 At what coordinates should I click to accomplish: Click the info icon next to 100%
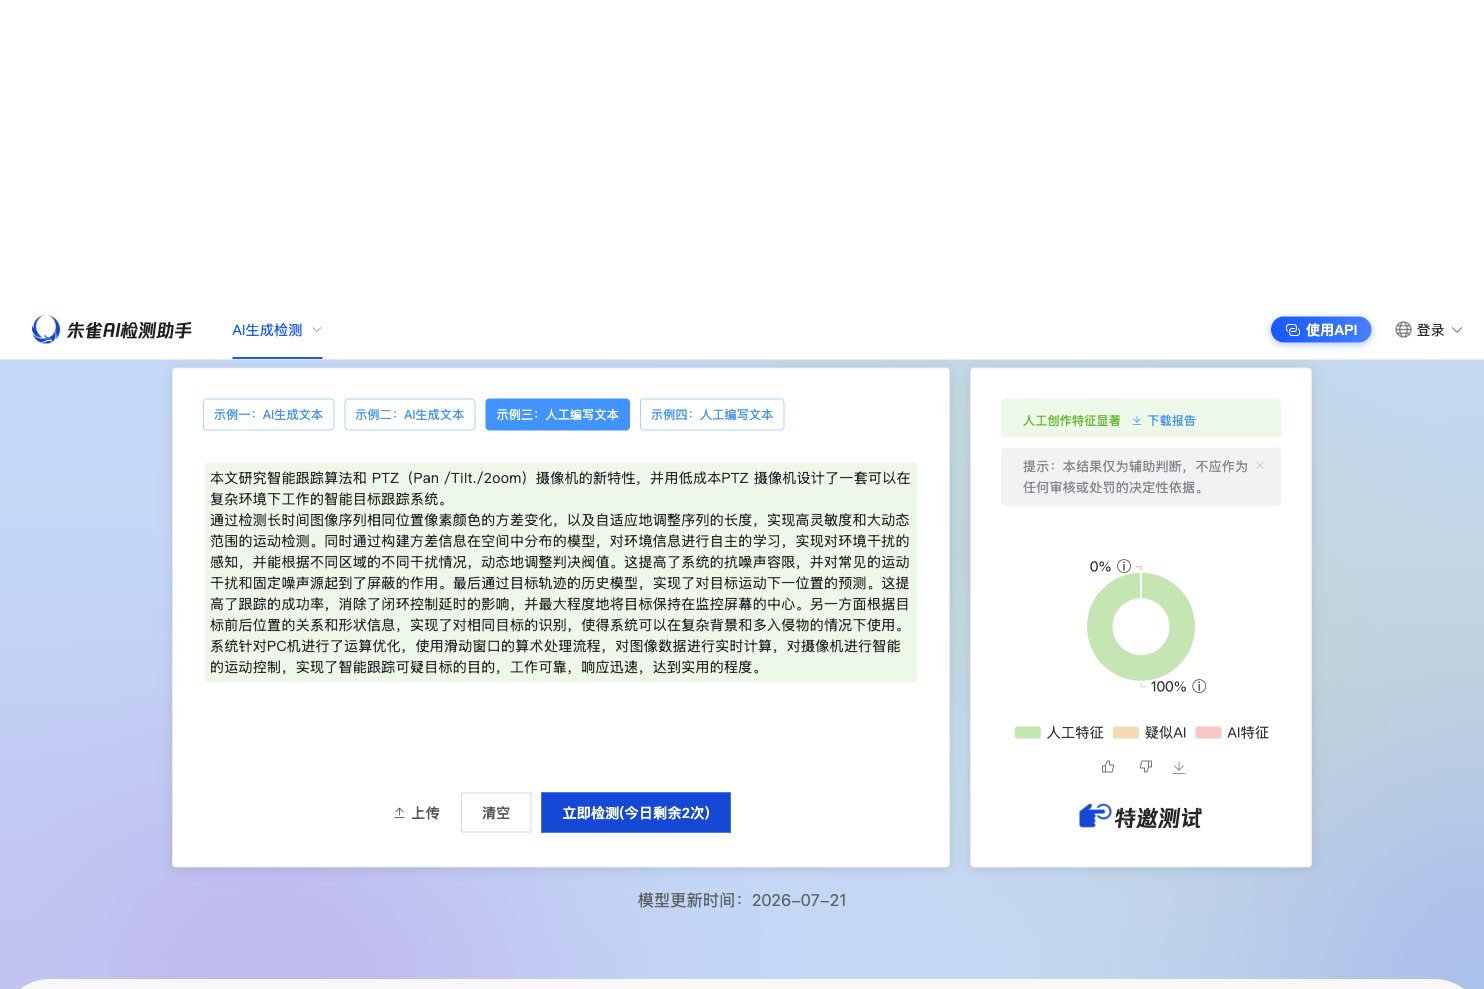pos(1200,686)
